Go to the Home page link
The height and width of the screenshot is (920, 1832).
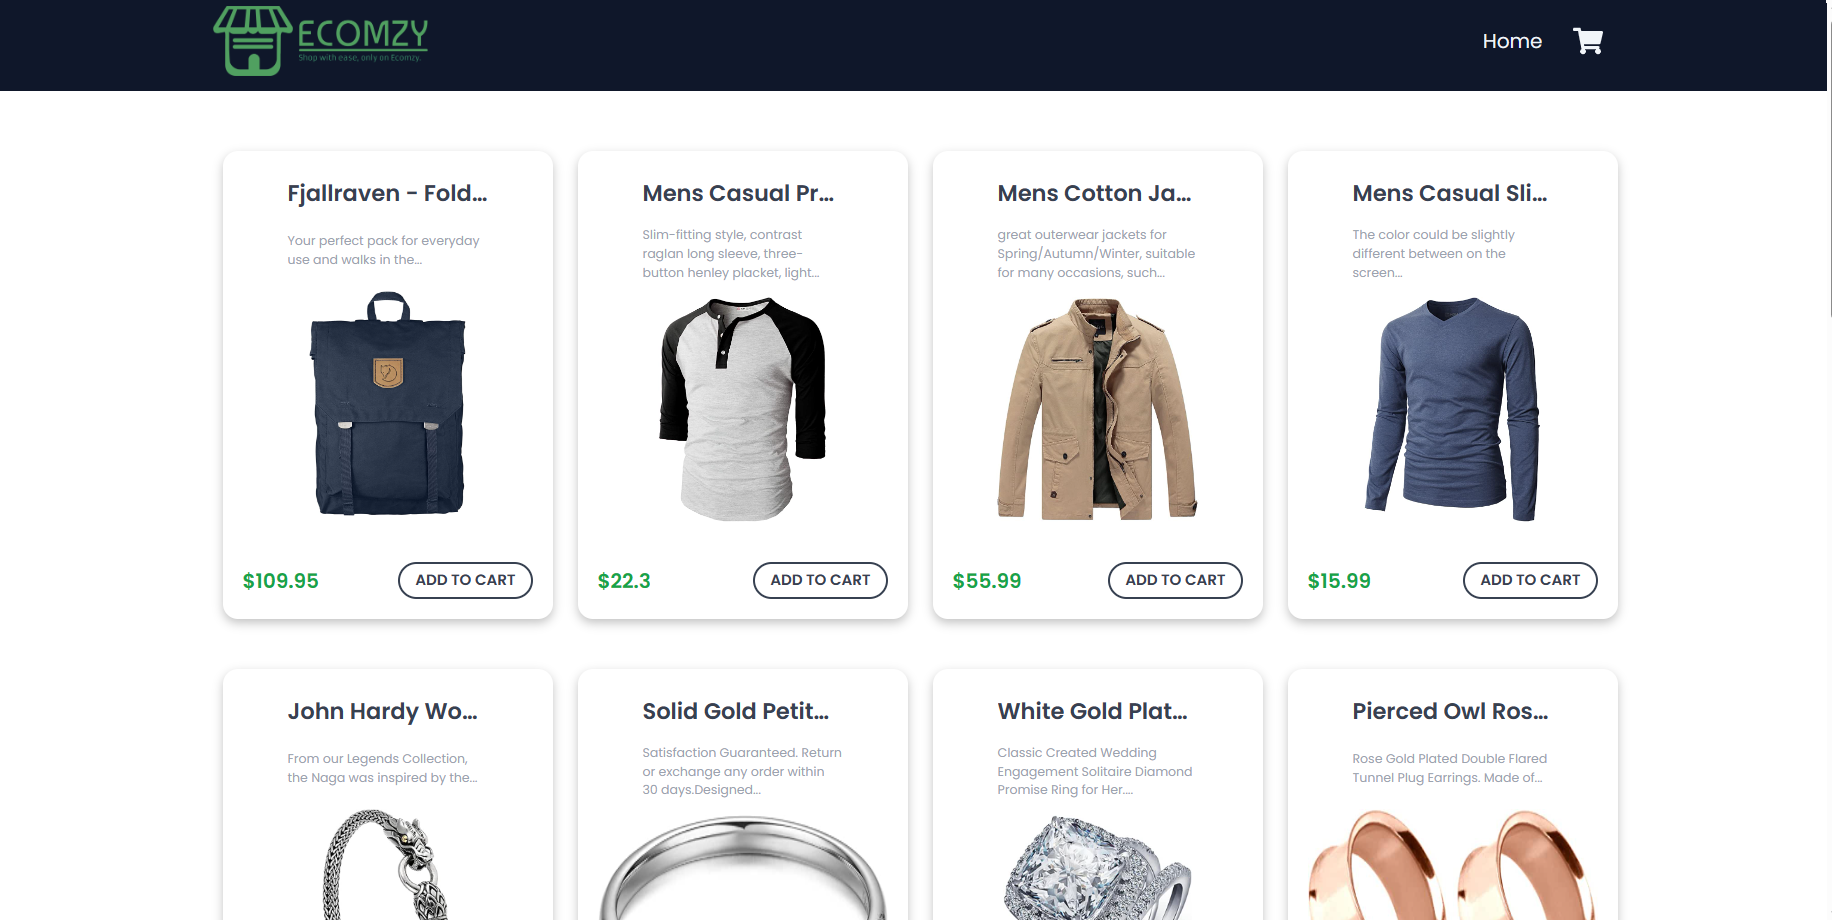pos(1511,41)
